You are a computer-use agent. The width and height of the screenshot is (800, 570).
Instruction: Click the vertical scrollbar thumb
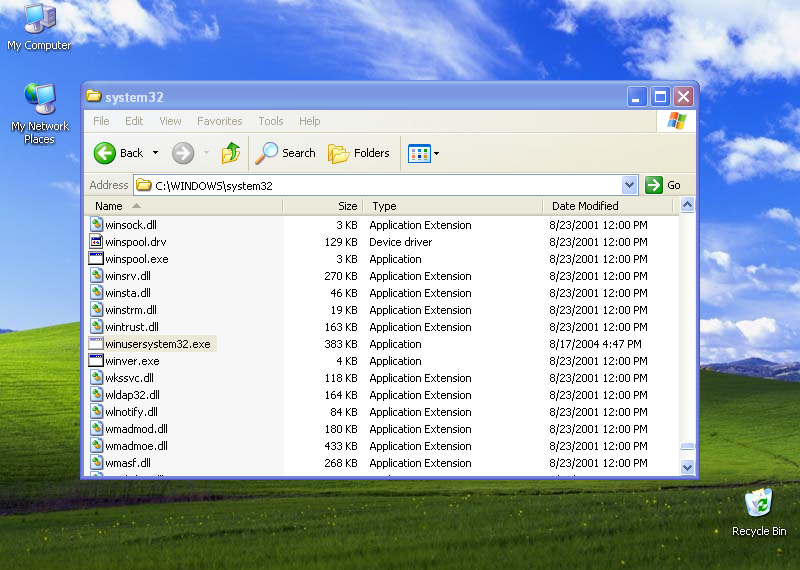[x=687, y=446]
